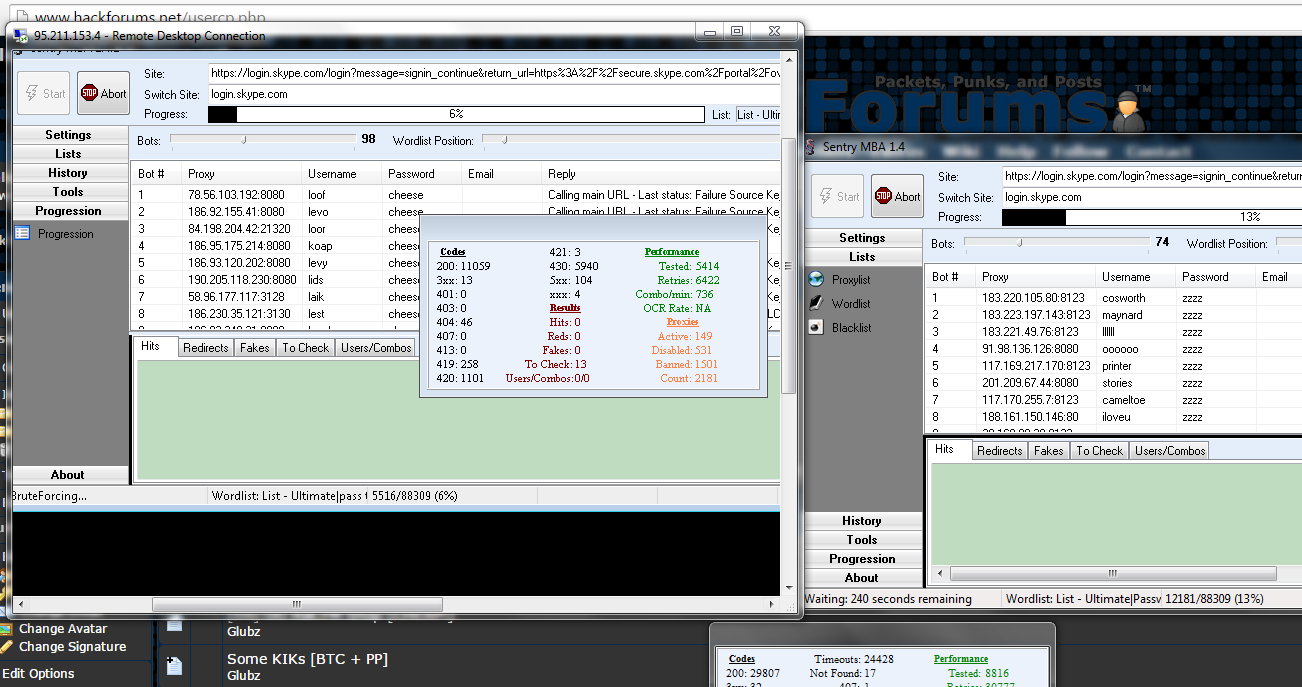The image size is (1302, 687).
Task: Open About section in left Sentry sidebar
Action: click(68, 475)
